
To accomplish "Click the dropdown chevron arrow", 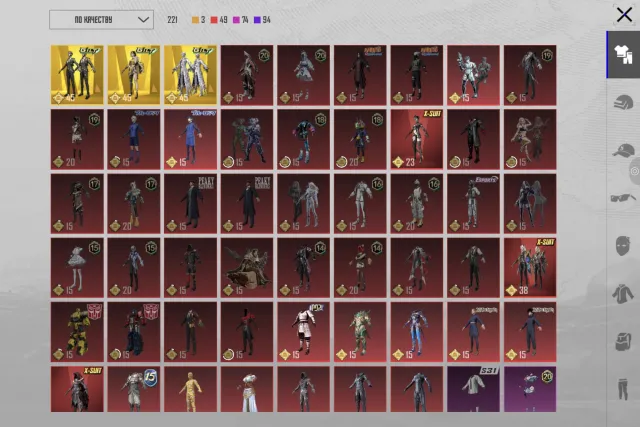I will (x=143, y=20).
